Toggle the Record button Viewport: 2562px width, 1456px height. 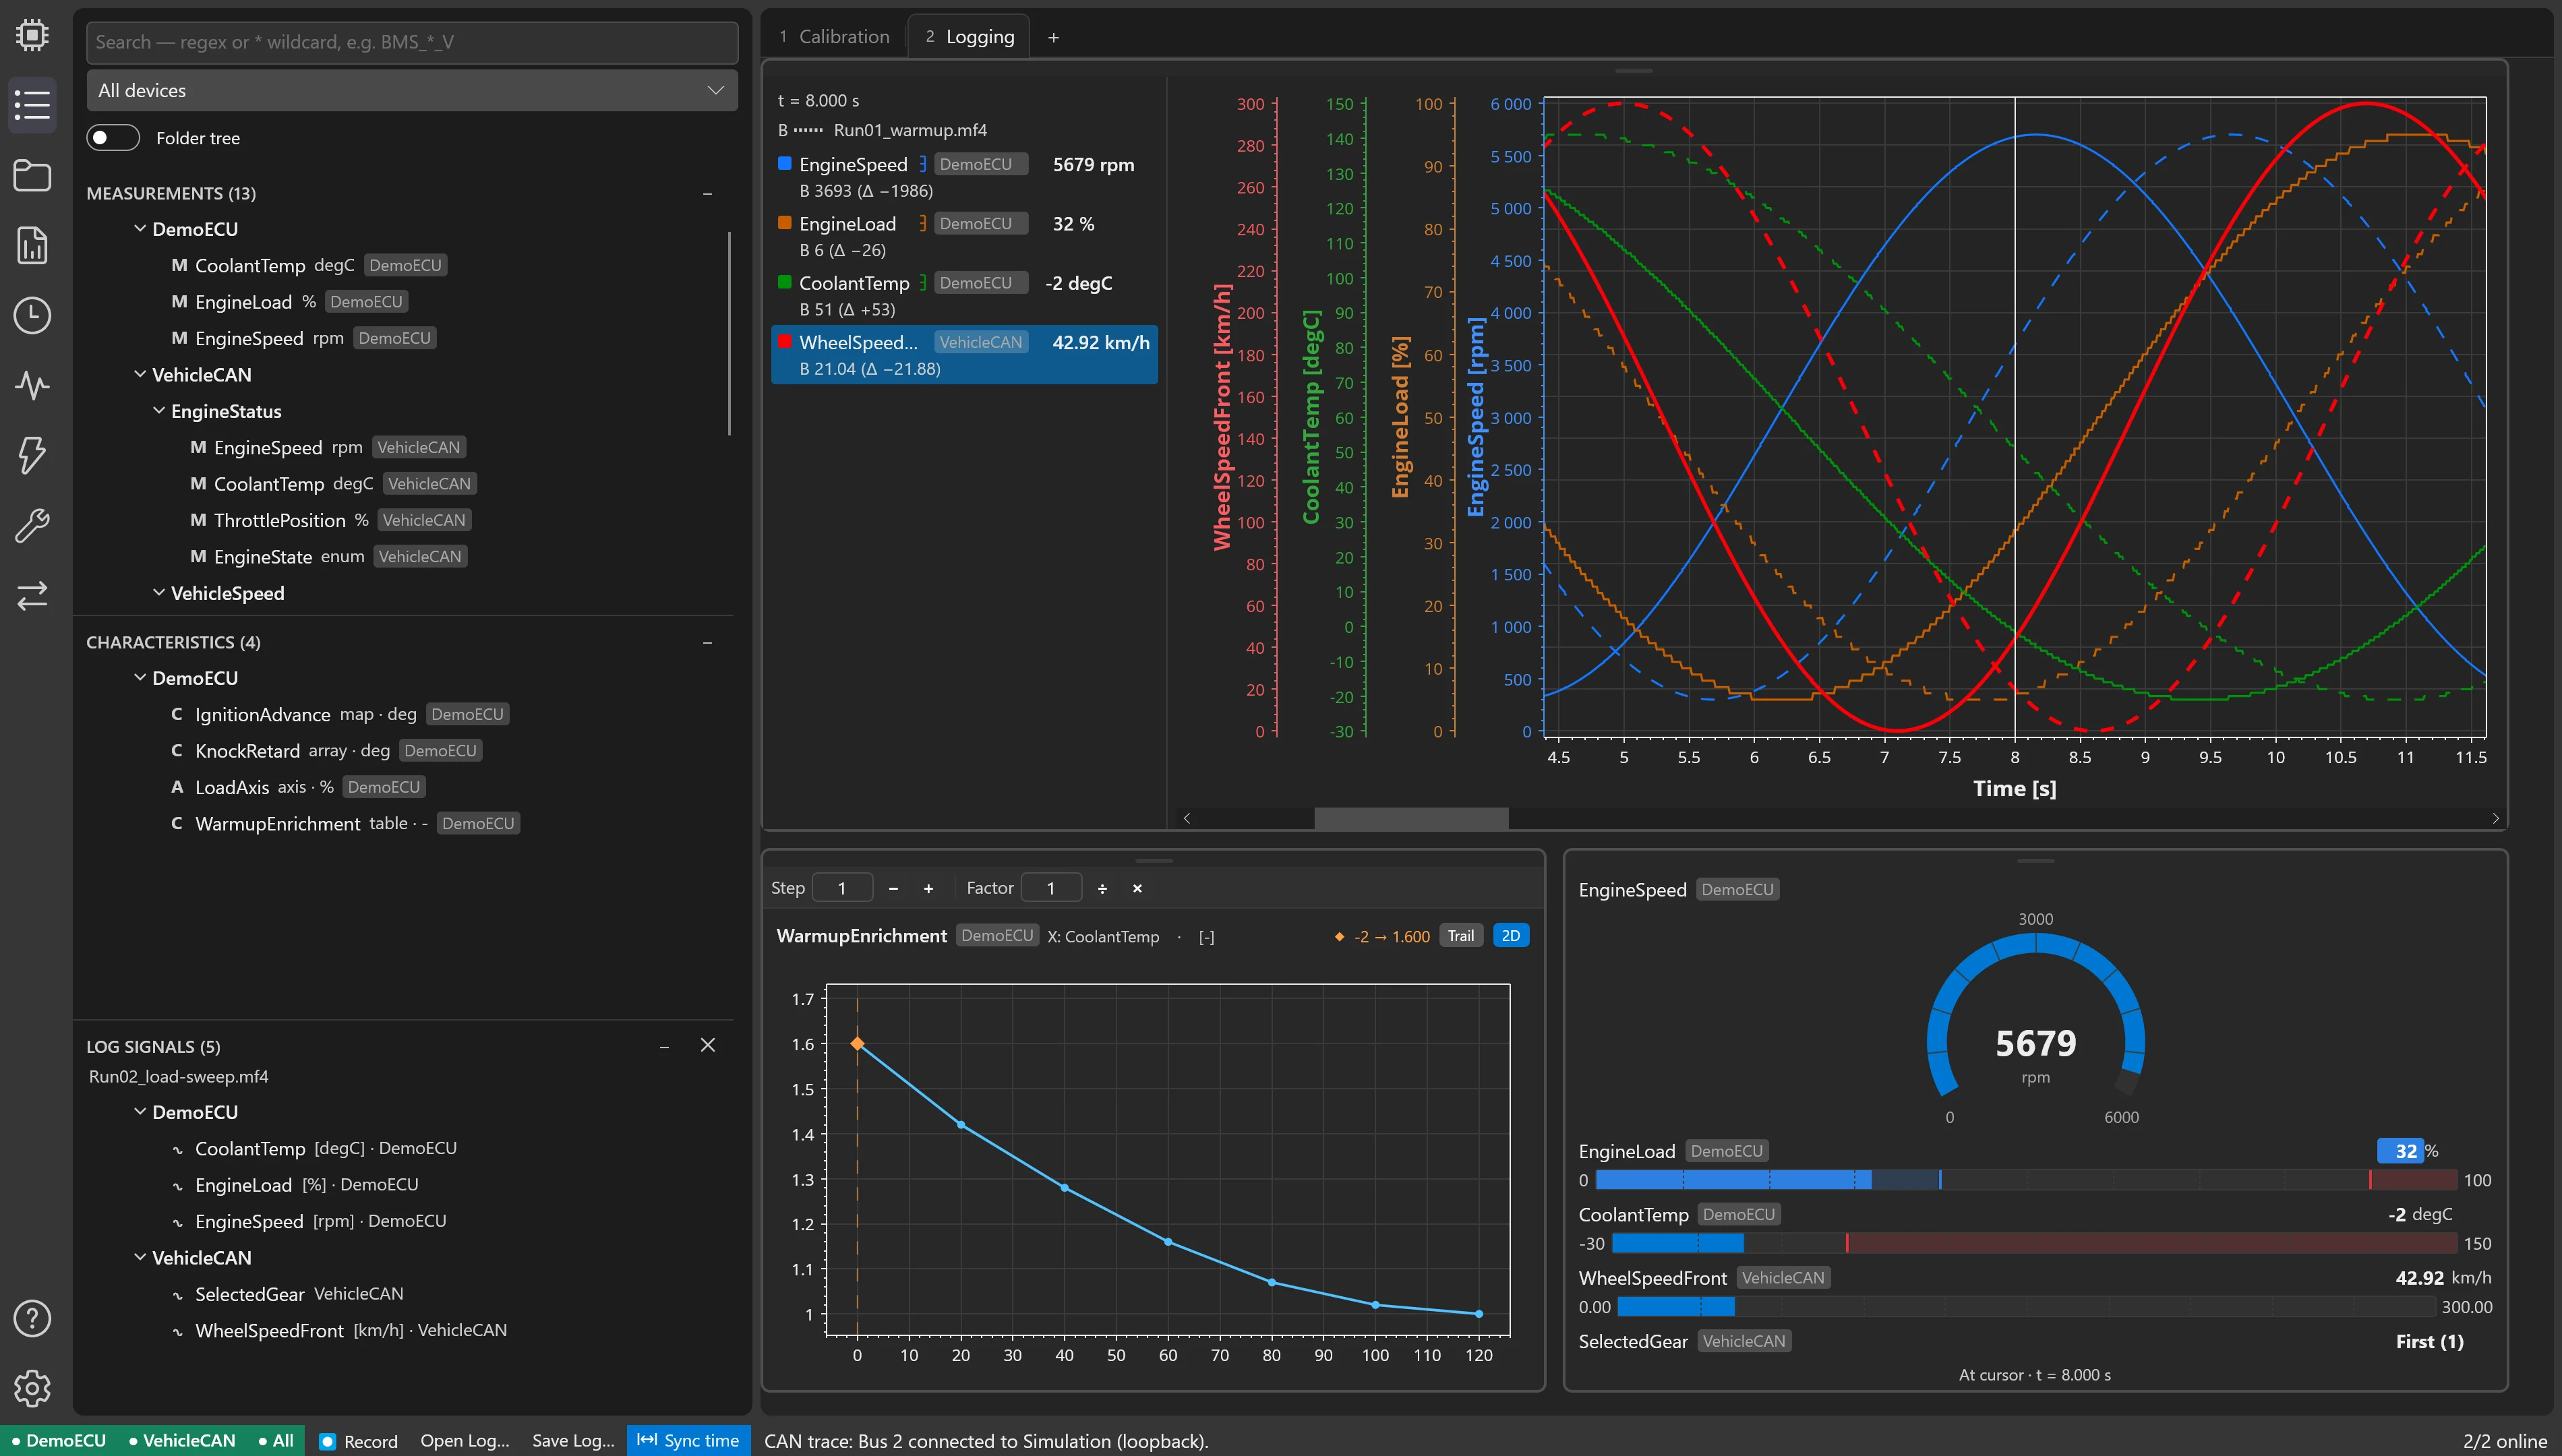(x=358, y=1441)
